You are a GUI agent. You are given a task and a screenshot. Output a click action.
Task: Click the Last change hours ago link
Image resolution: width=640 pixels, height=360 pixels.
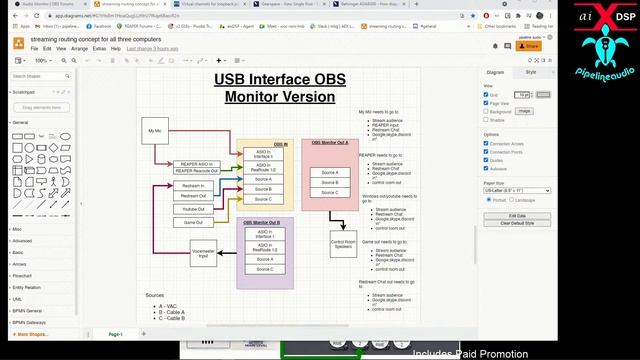point(152,49)
